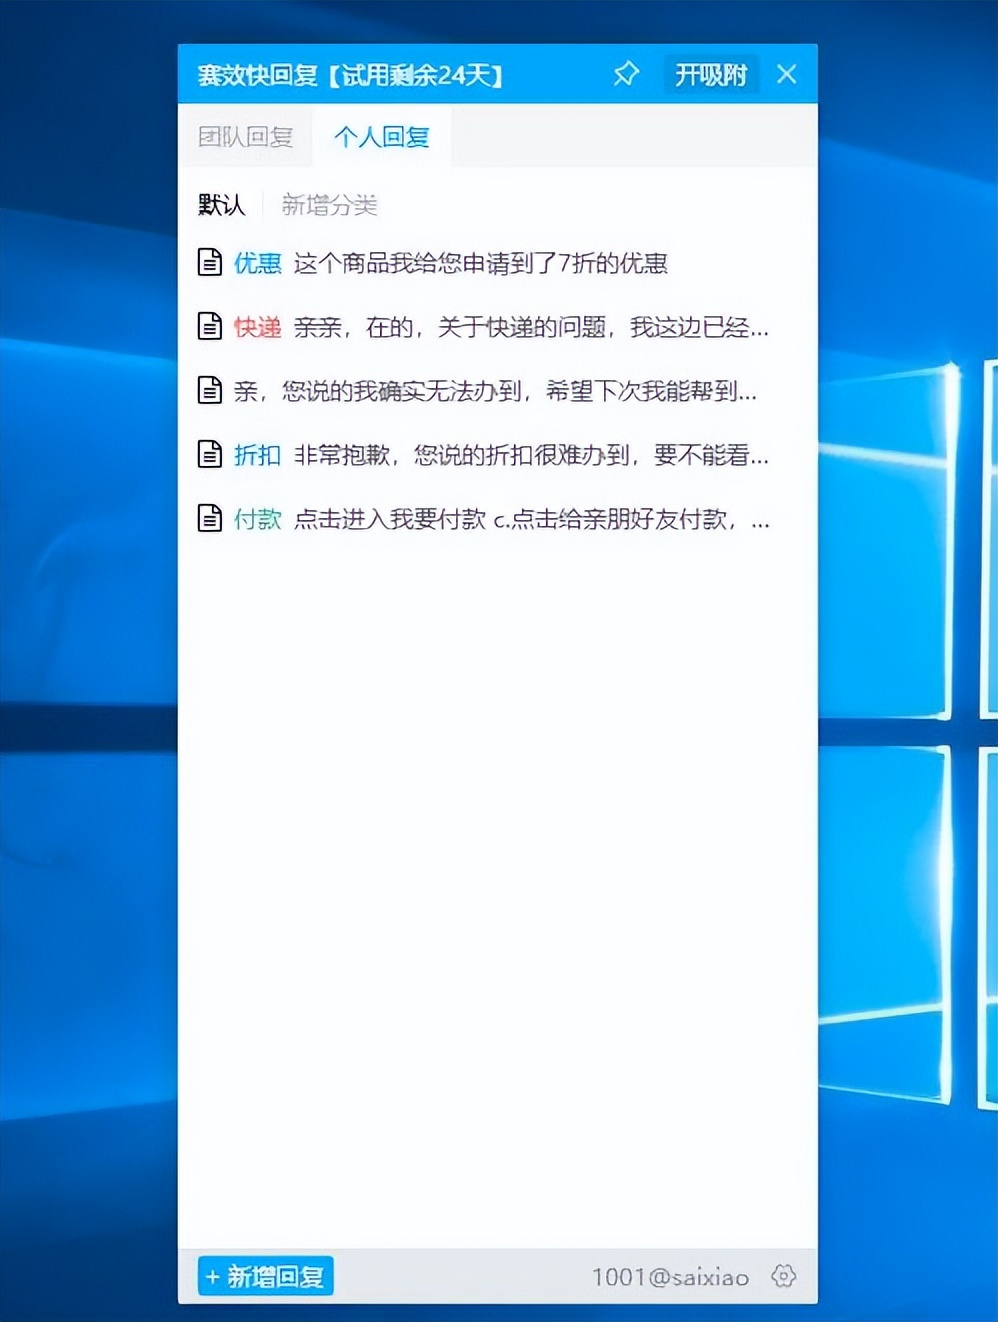998x1322 pixels.
Task: Click the document icon beside 付款 reply
Action: (x=209, y=519)
